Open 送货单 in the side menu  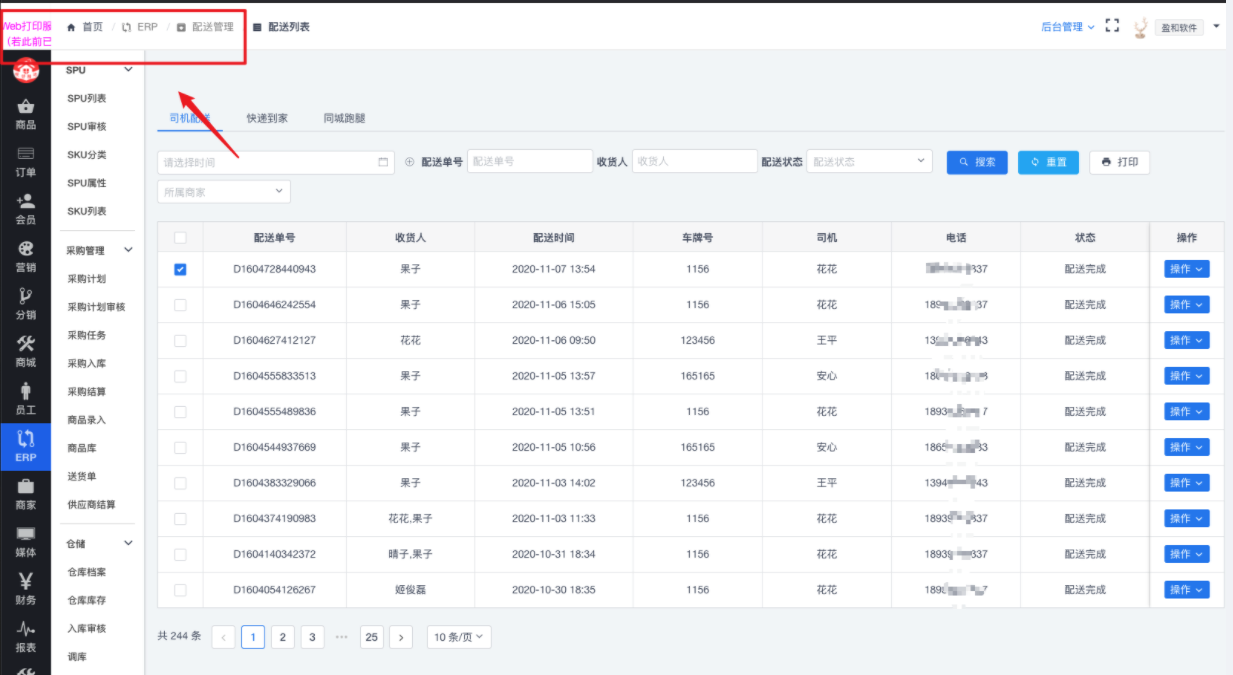coord(81,476)
